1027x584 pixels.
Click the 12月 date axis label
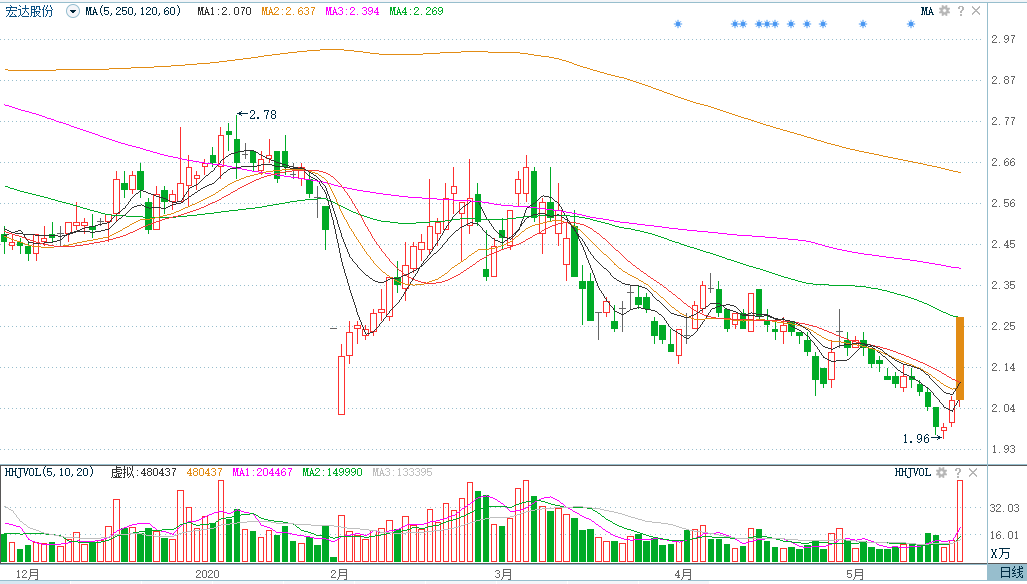pos(28,574)
